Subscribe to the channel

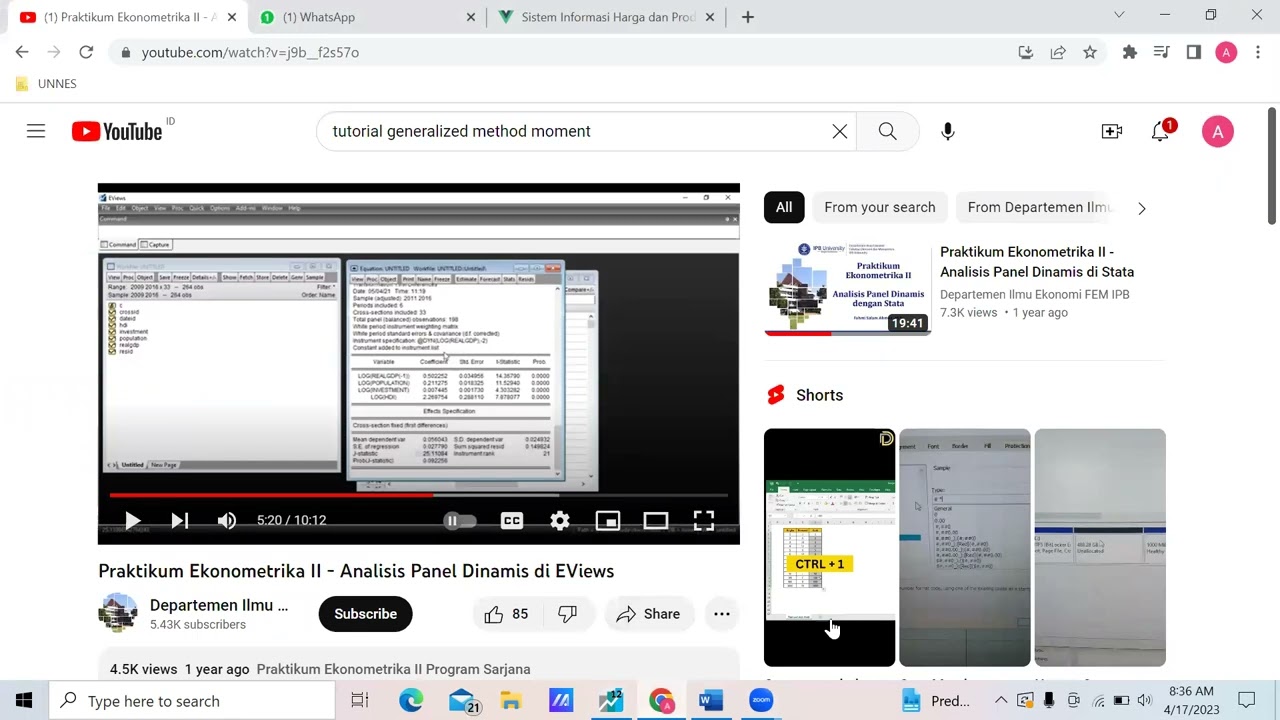[365, 614]
